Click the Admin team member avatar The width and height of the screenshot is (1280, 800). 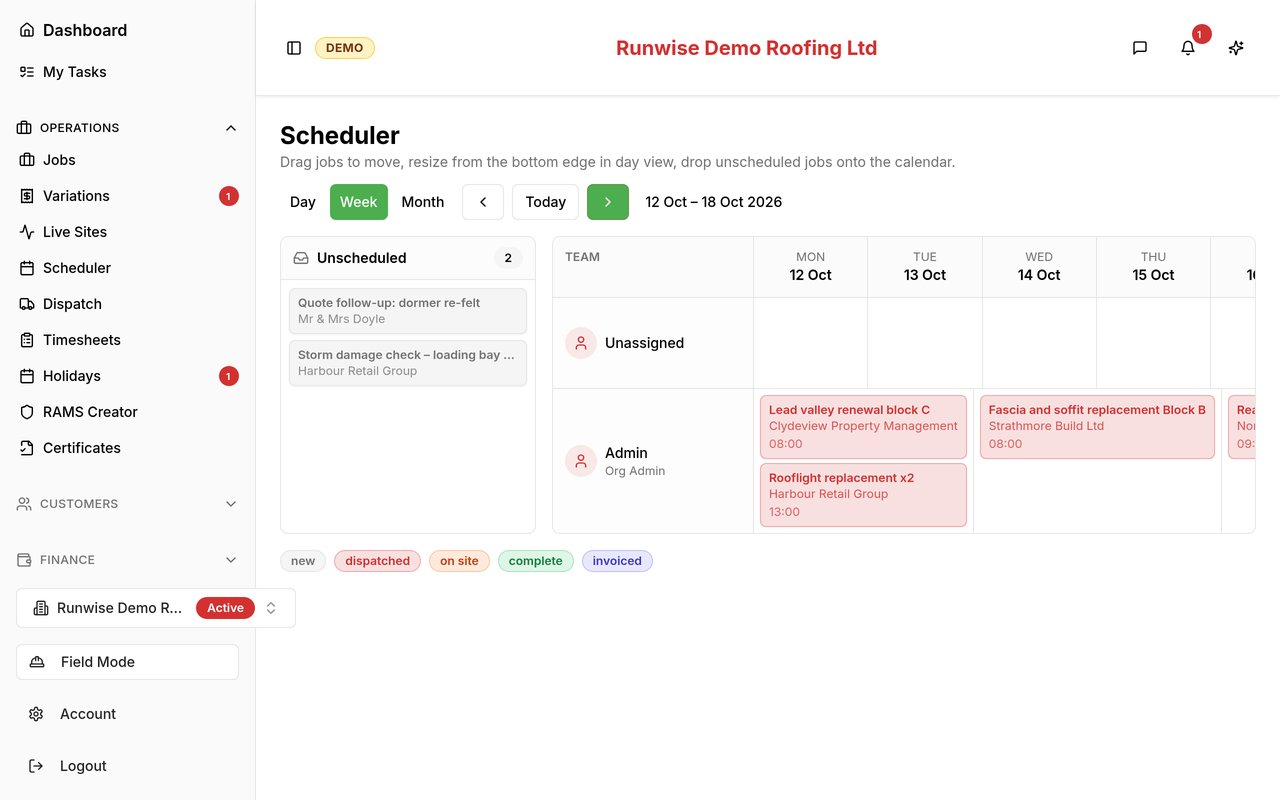pyautogui.click(x=581, y=461)
